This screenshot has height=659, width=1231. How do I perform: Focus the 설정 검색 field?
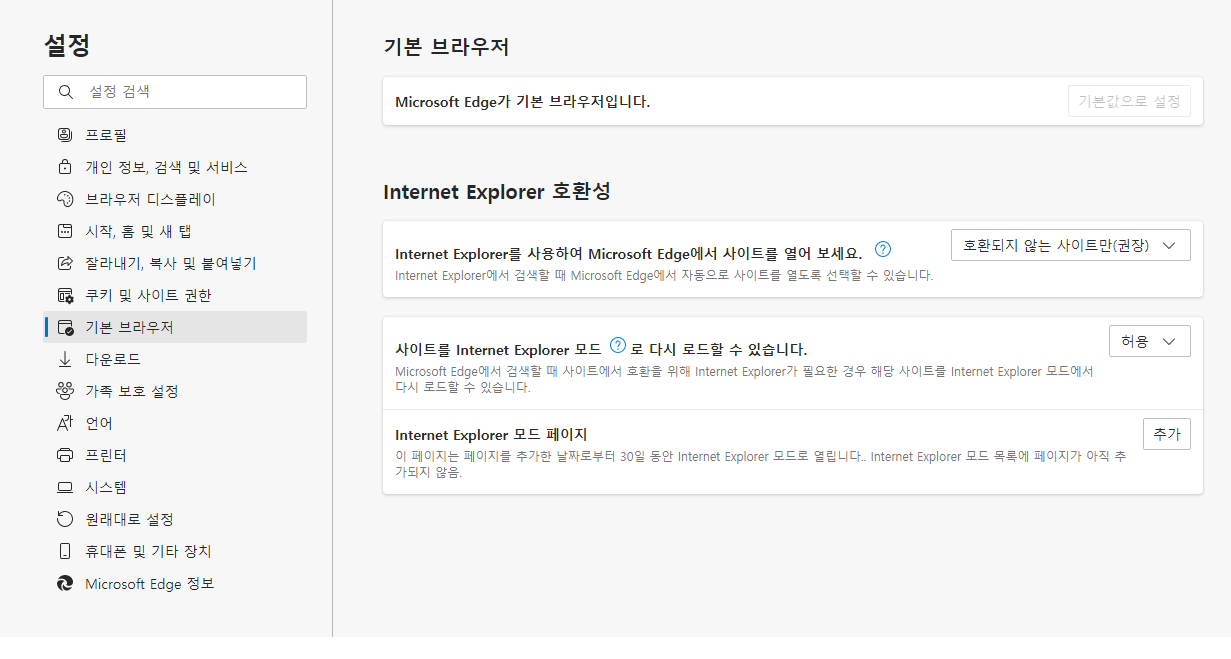175,91
